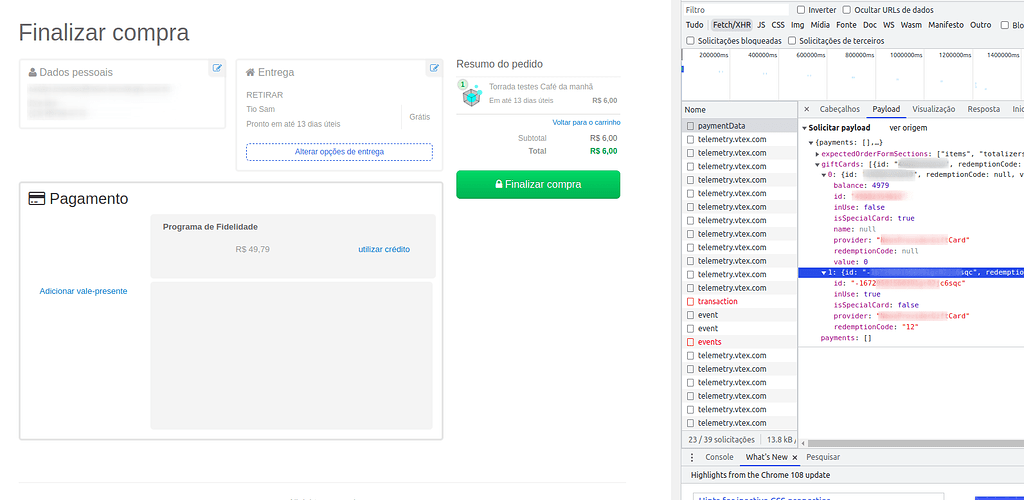Screen dimensions: 1024x500
Task: Open the DevTools drawer three-dot menu
Action: tap(692, 458)
